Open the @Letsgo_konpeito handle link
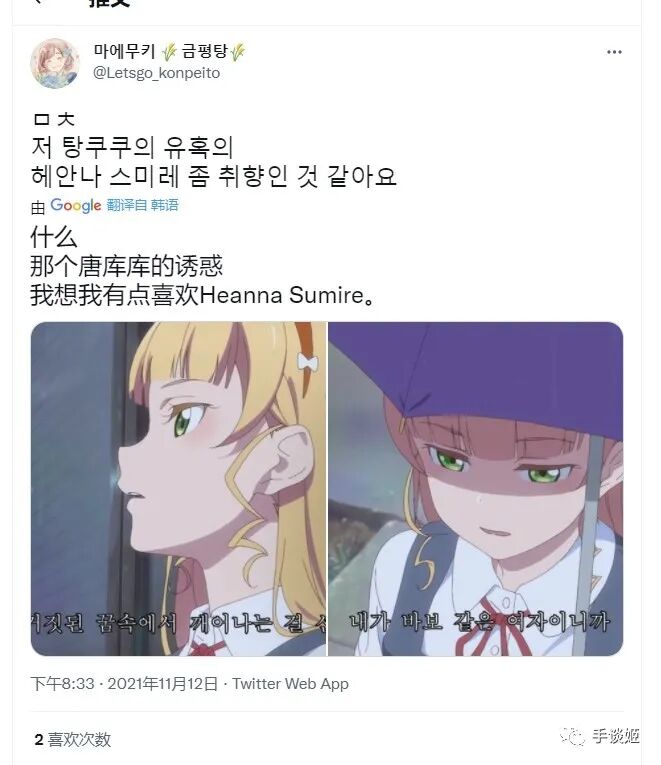The image size is (661, 765). pyautogui.click(x=157, y=73)
